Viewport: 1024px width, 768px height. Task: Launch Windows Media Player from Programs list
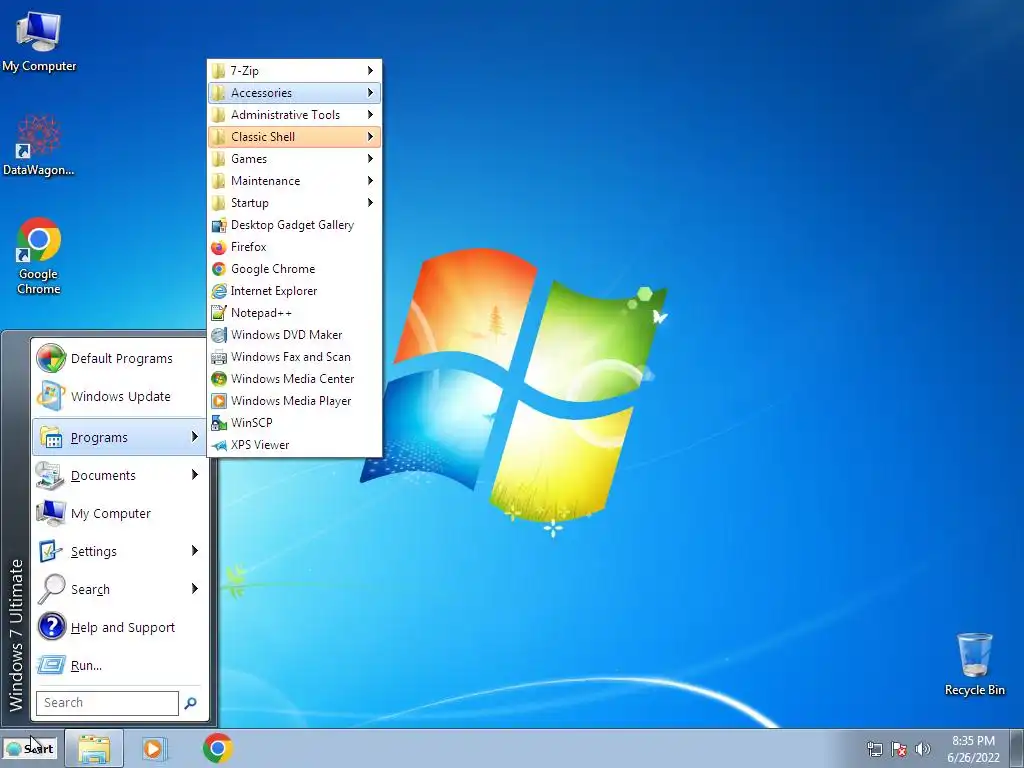[295, 400]
